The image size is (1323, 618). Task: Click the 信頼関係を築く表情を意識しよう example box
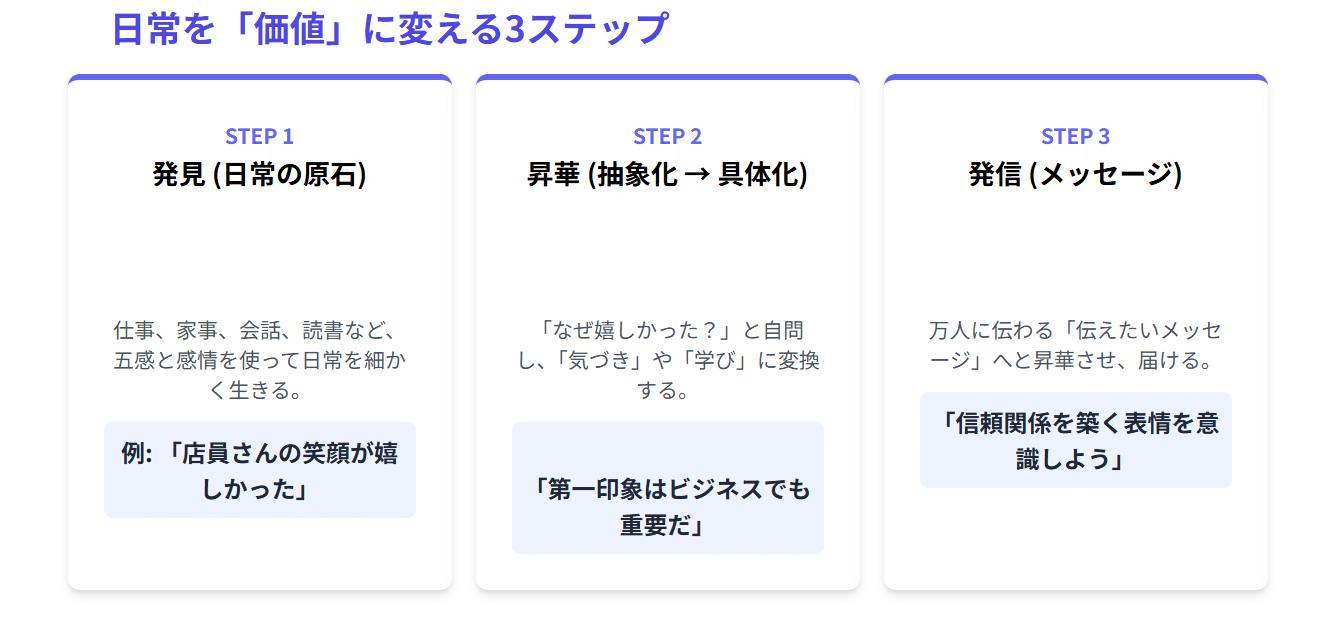(x=1075, y=440)
